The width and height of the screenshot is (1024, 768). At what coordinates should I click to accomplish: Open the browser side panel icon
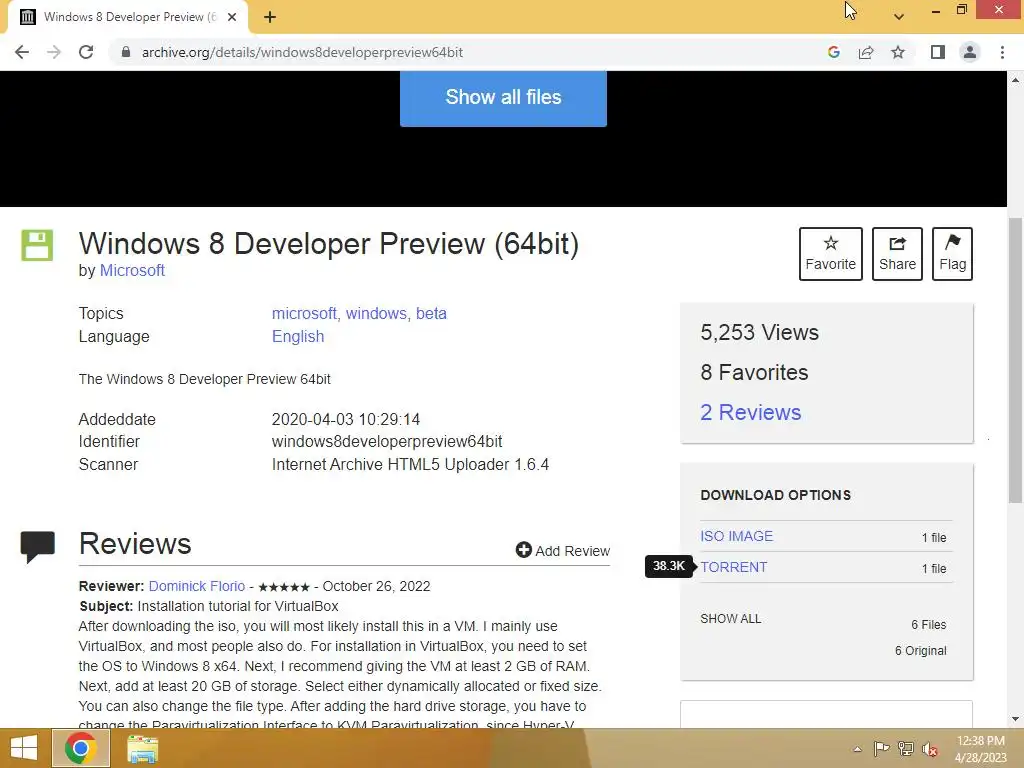pyautogui.click(x=938, y=52)
